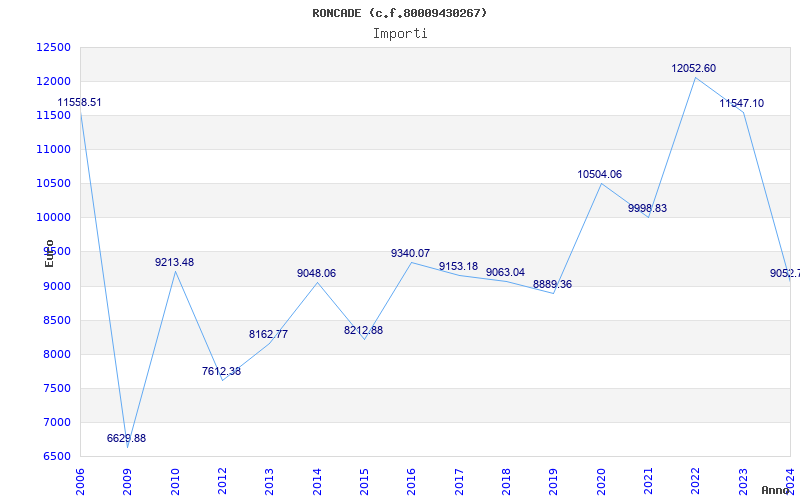Click the Importi subtitle

(400, 34)
